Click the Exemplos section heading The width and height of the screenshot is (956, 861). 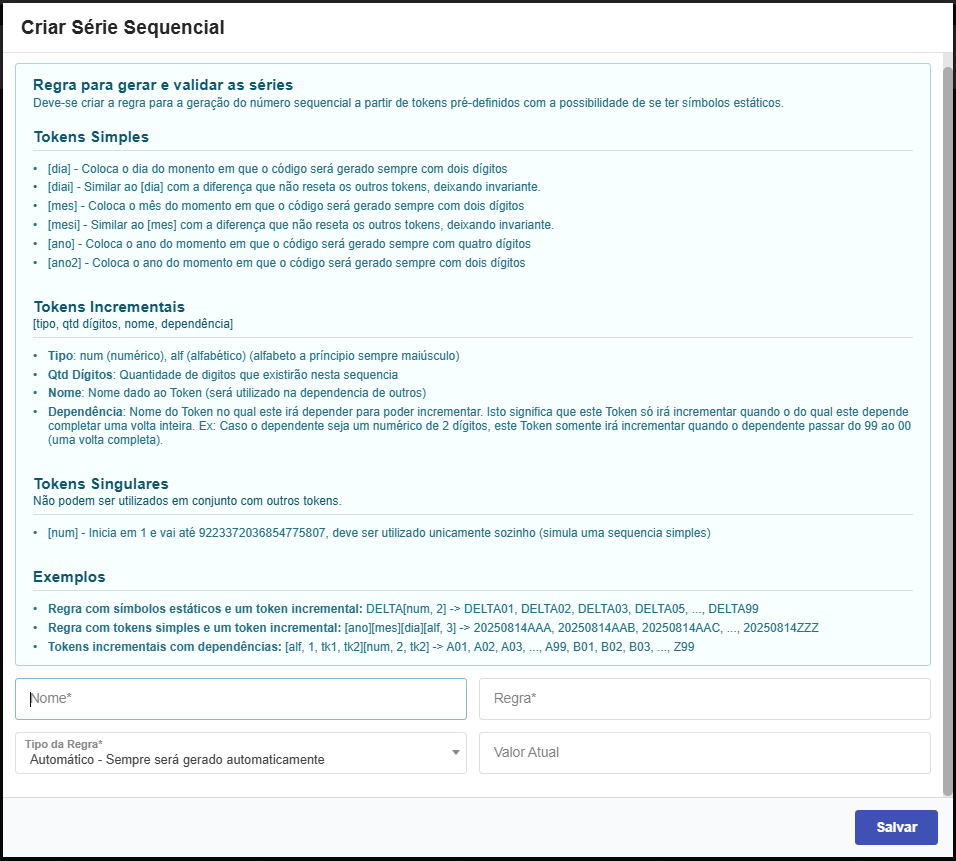[x=69, y=577]
